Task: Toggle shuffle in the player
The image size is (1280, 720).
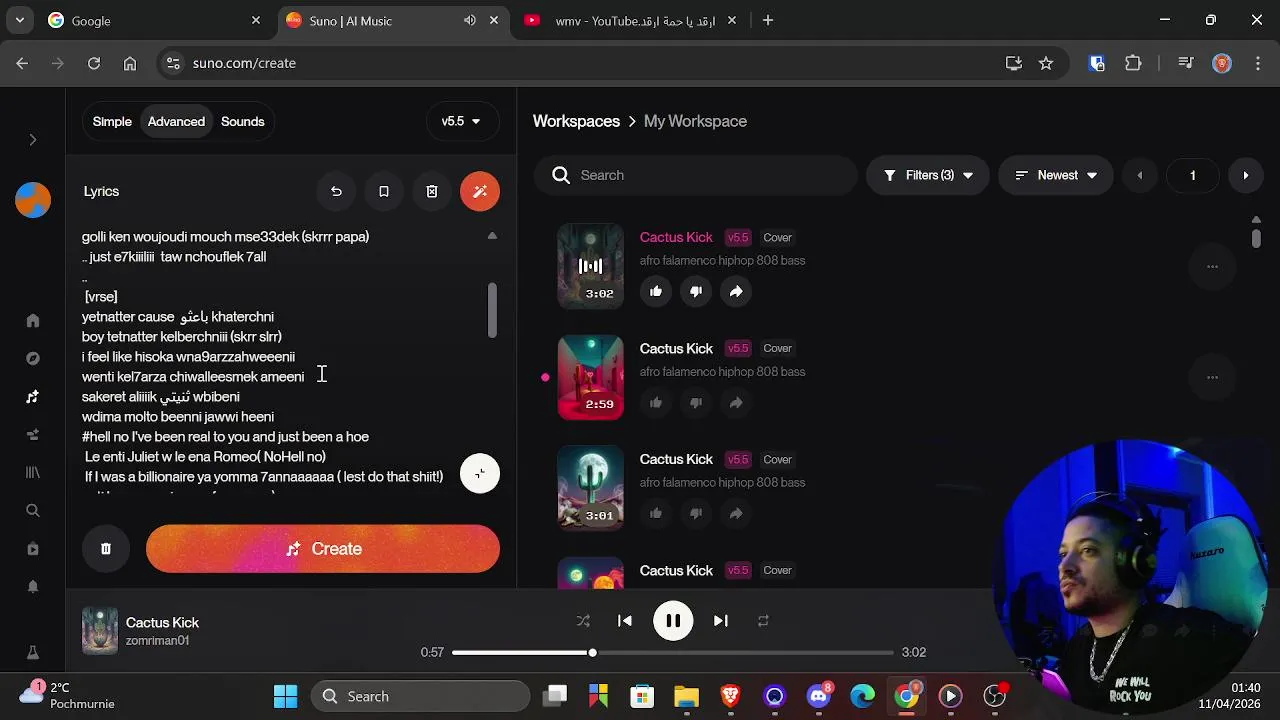Action: 583,621
